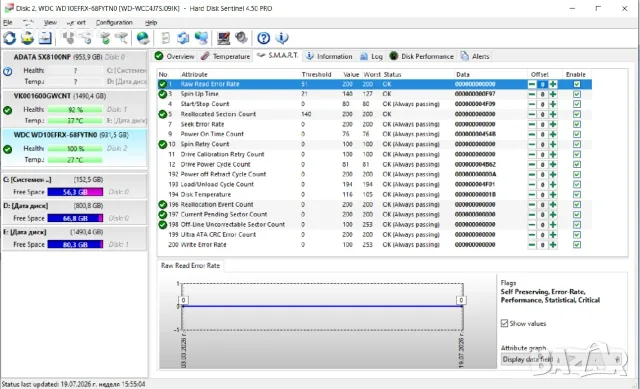Click C: drive free space bar
Image resolution: width=640 pixels, height=389 pixels.
pos(75,192)
